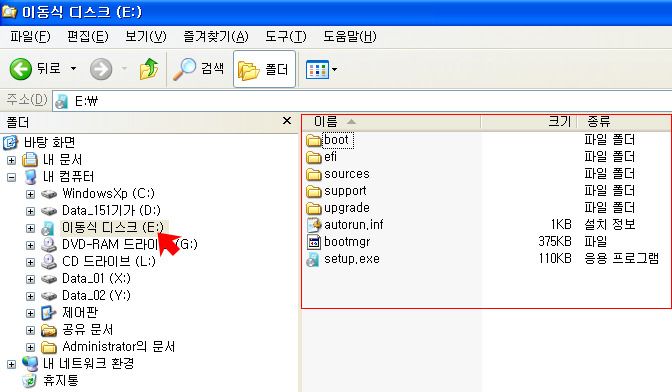The height and width of the screenshot is (392, 672).
Task: Click the Data_151기가 (D:) drive icon
Action: pyautogui.click(x=49, y=211)
